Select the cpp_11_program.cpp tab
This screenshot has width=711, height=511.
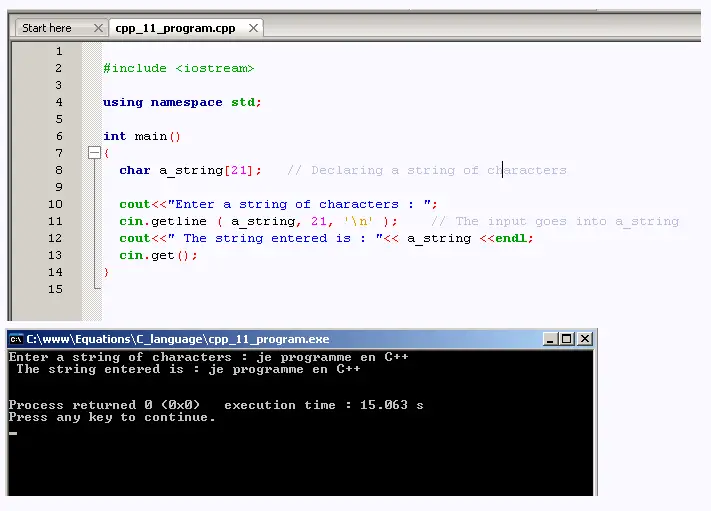pos(175,28)
